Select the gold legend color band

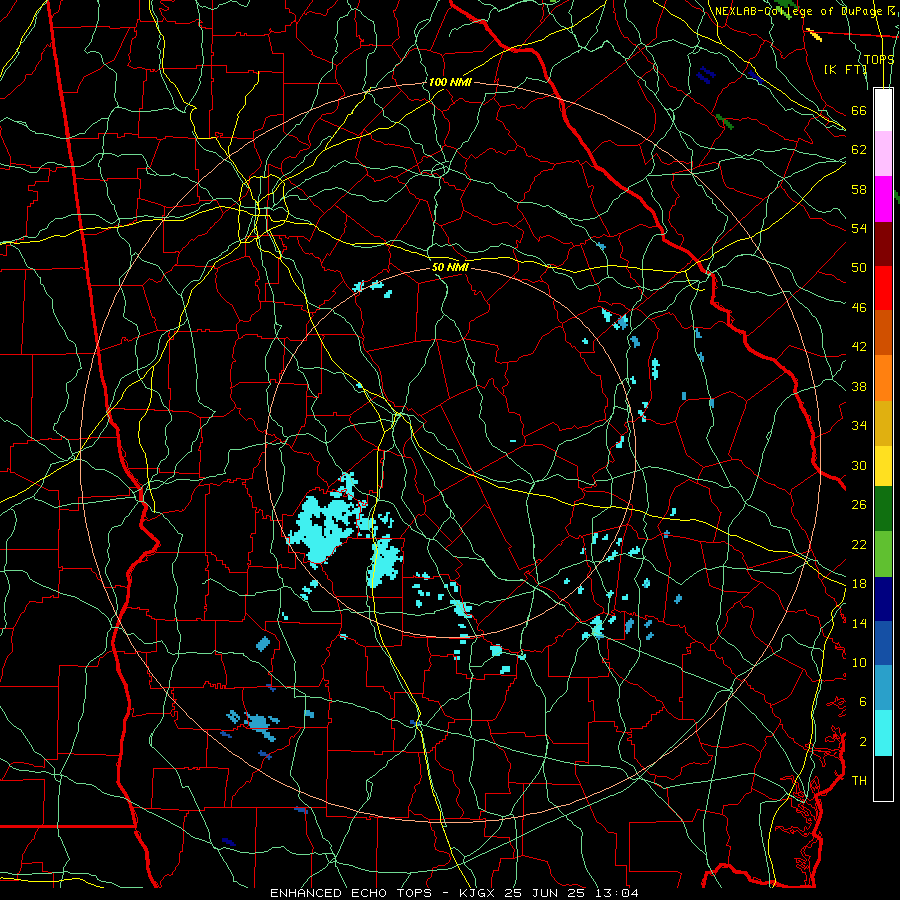click(883, 423)
